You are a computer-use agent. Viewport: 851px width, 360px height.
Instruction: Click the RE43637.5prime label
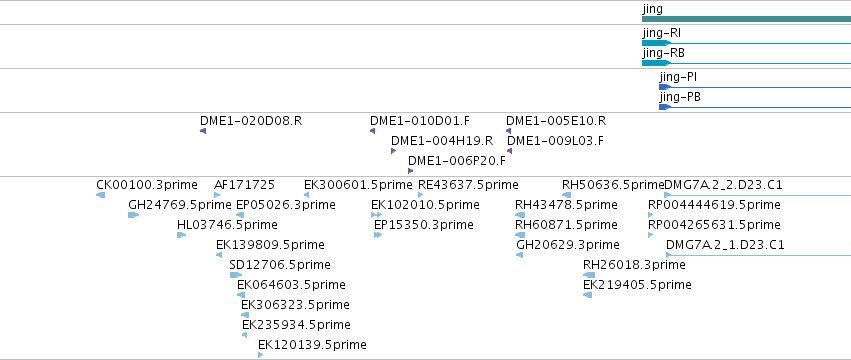468,185
